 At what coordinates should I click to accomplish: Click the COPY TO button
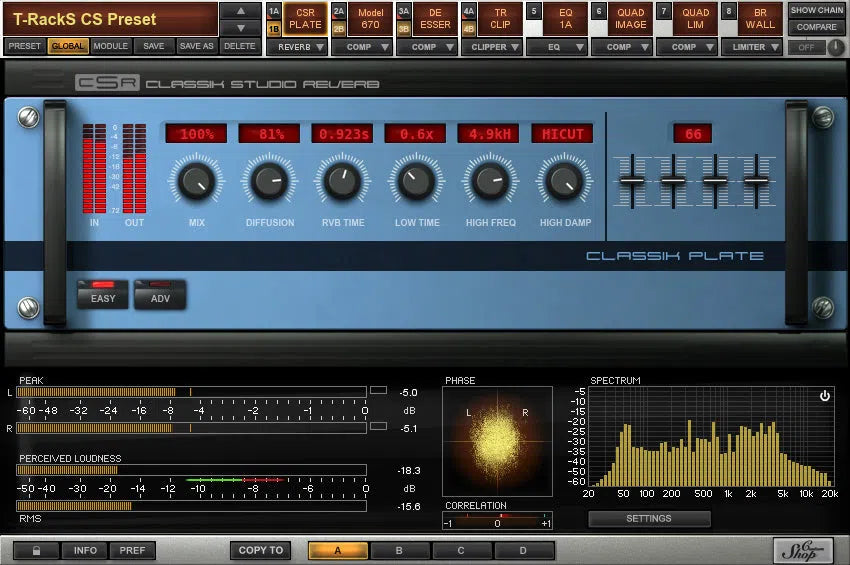click(x=261, y=550)
